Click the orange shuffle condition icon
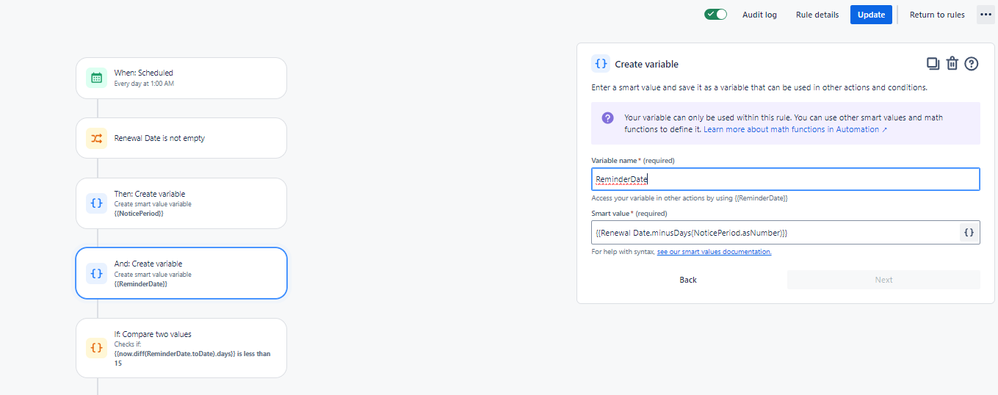 (x=97, y=137)
